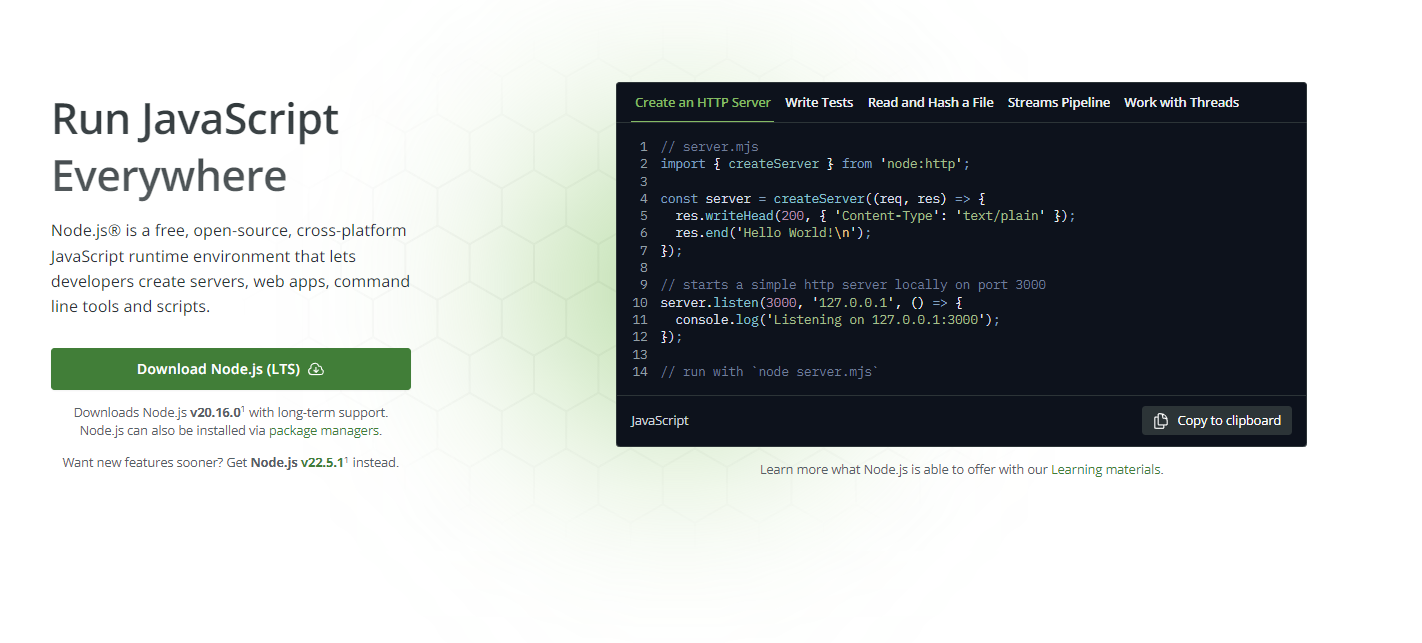Screen dimensions: 1422x643
Task: Click the res.end('Hello World!\n') line
Action: pyautogui.click(x=774, y=233)
